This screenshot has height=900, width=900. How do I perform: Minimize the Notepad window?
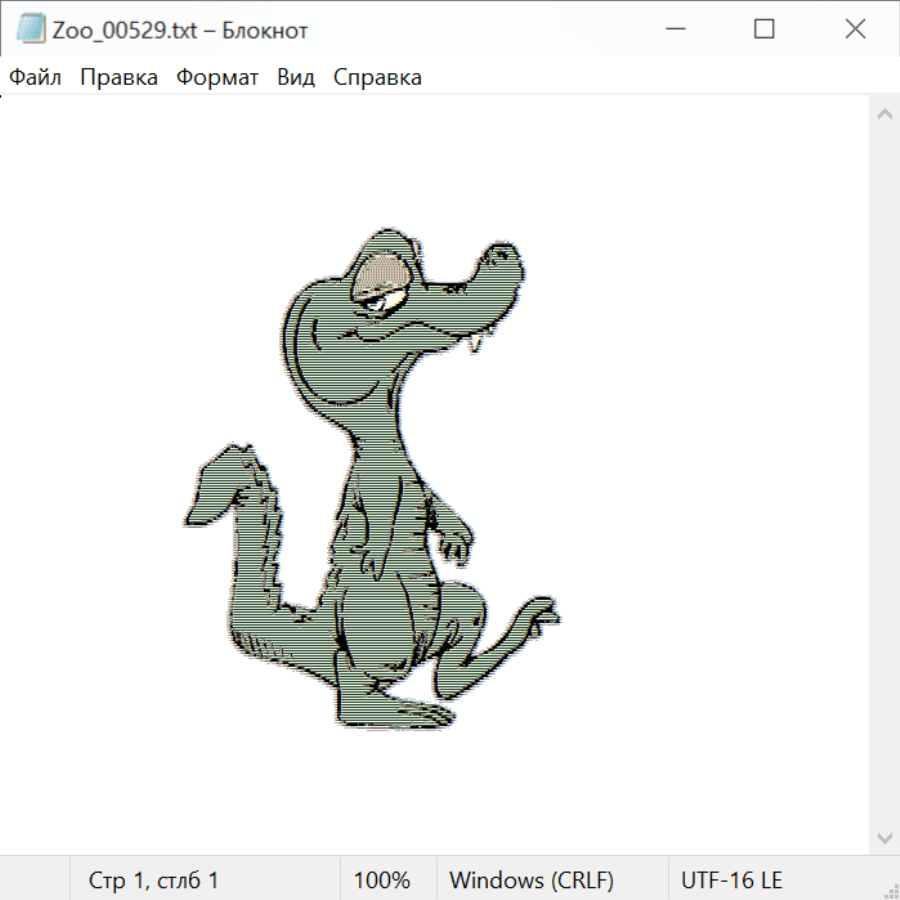pos(673,29)
